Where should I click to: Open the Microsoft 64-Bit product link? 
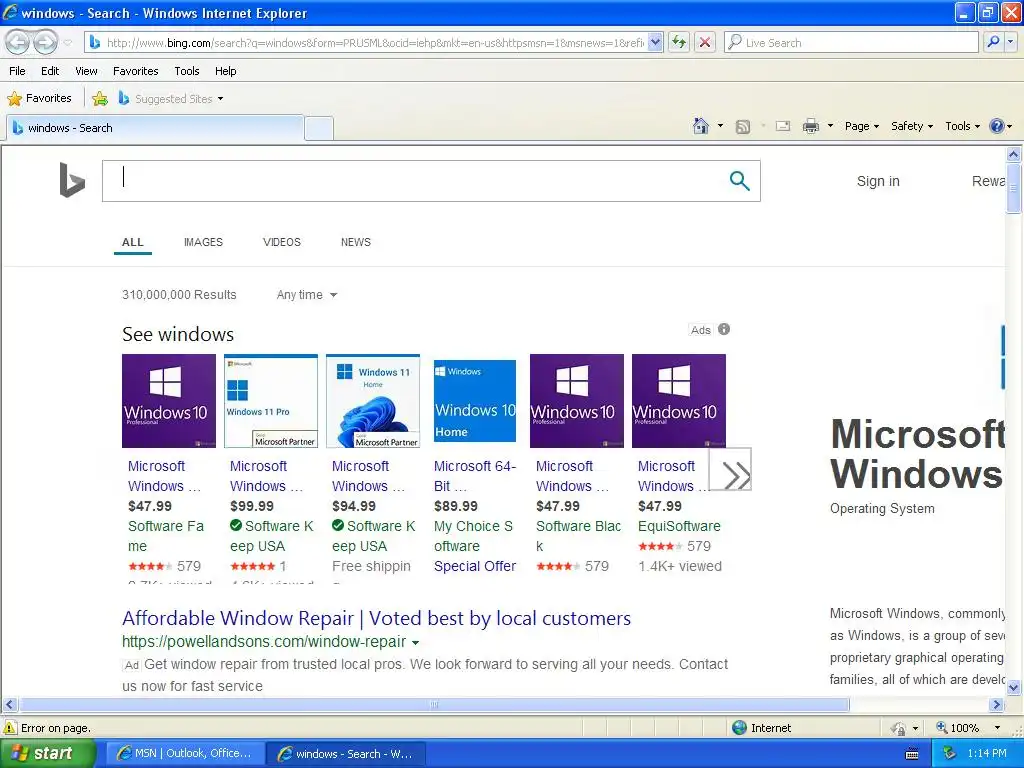point(475,475)
